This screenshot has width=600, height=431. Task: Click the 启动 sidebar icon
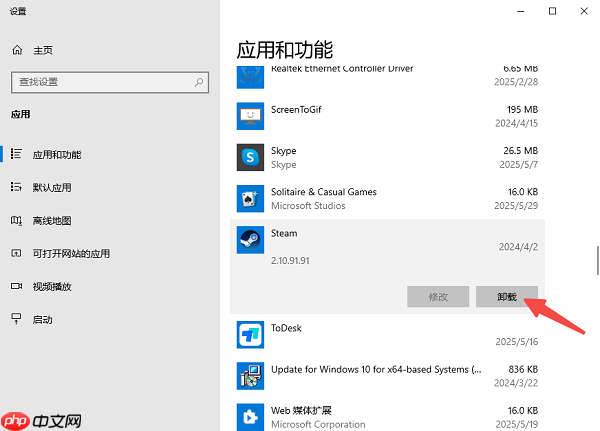click(x=16, y=318)
